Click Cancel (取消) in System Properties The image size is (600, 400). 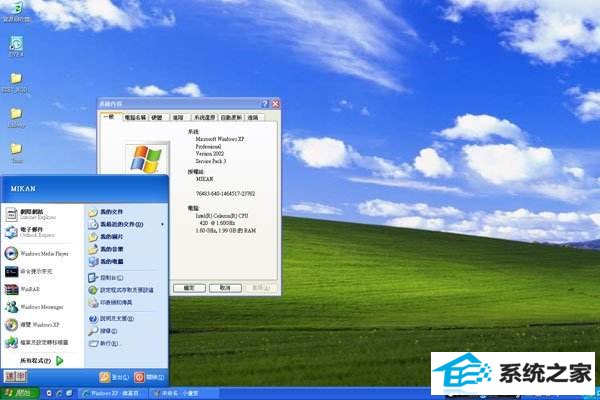[x=225, y=288]
